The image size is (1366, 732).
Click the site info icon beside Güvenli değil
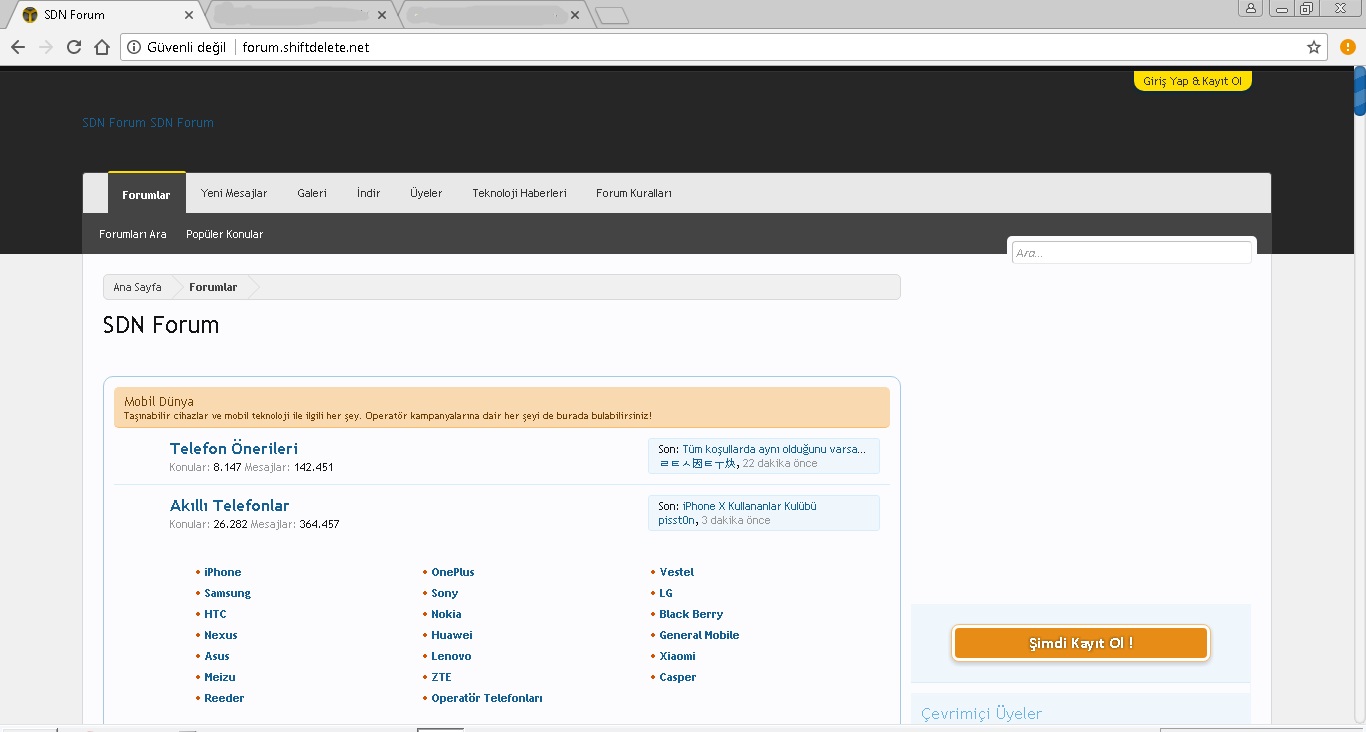(x=134, y=47)
